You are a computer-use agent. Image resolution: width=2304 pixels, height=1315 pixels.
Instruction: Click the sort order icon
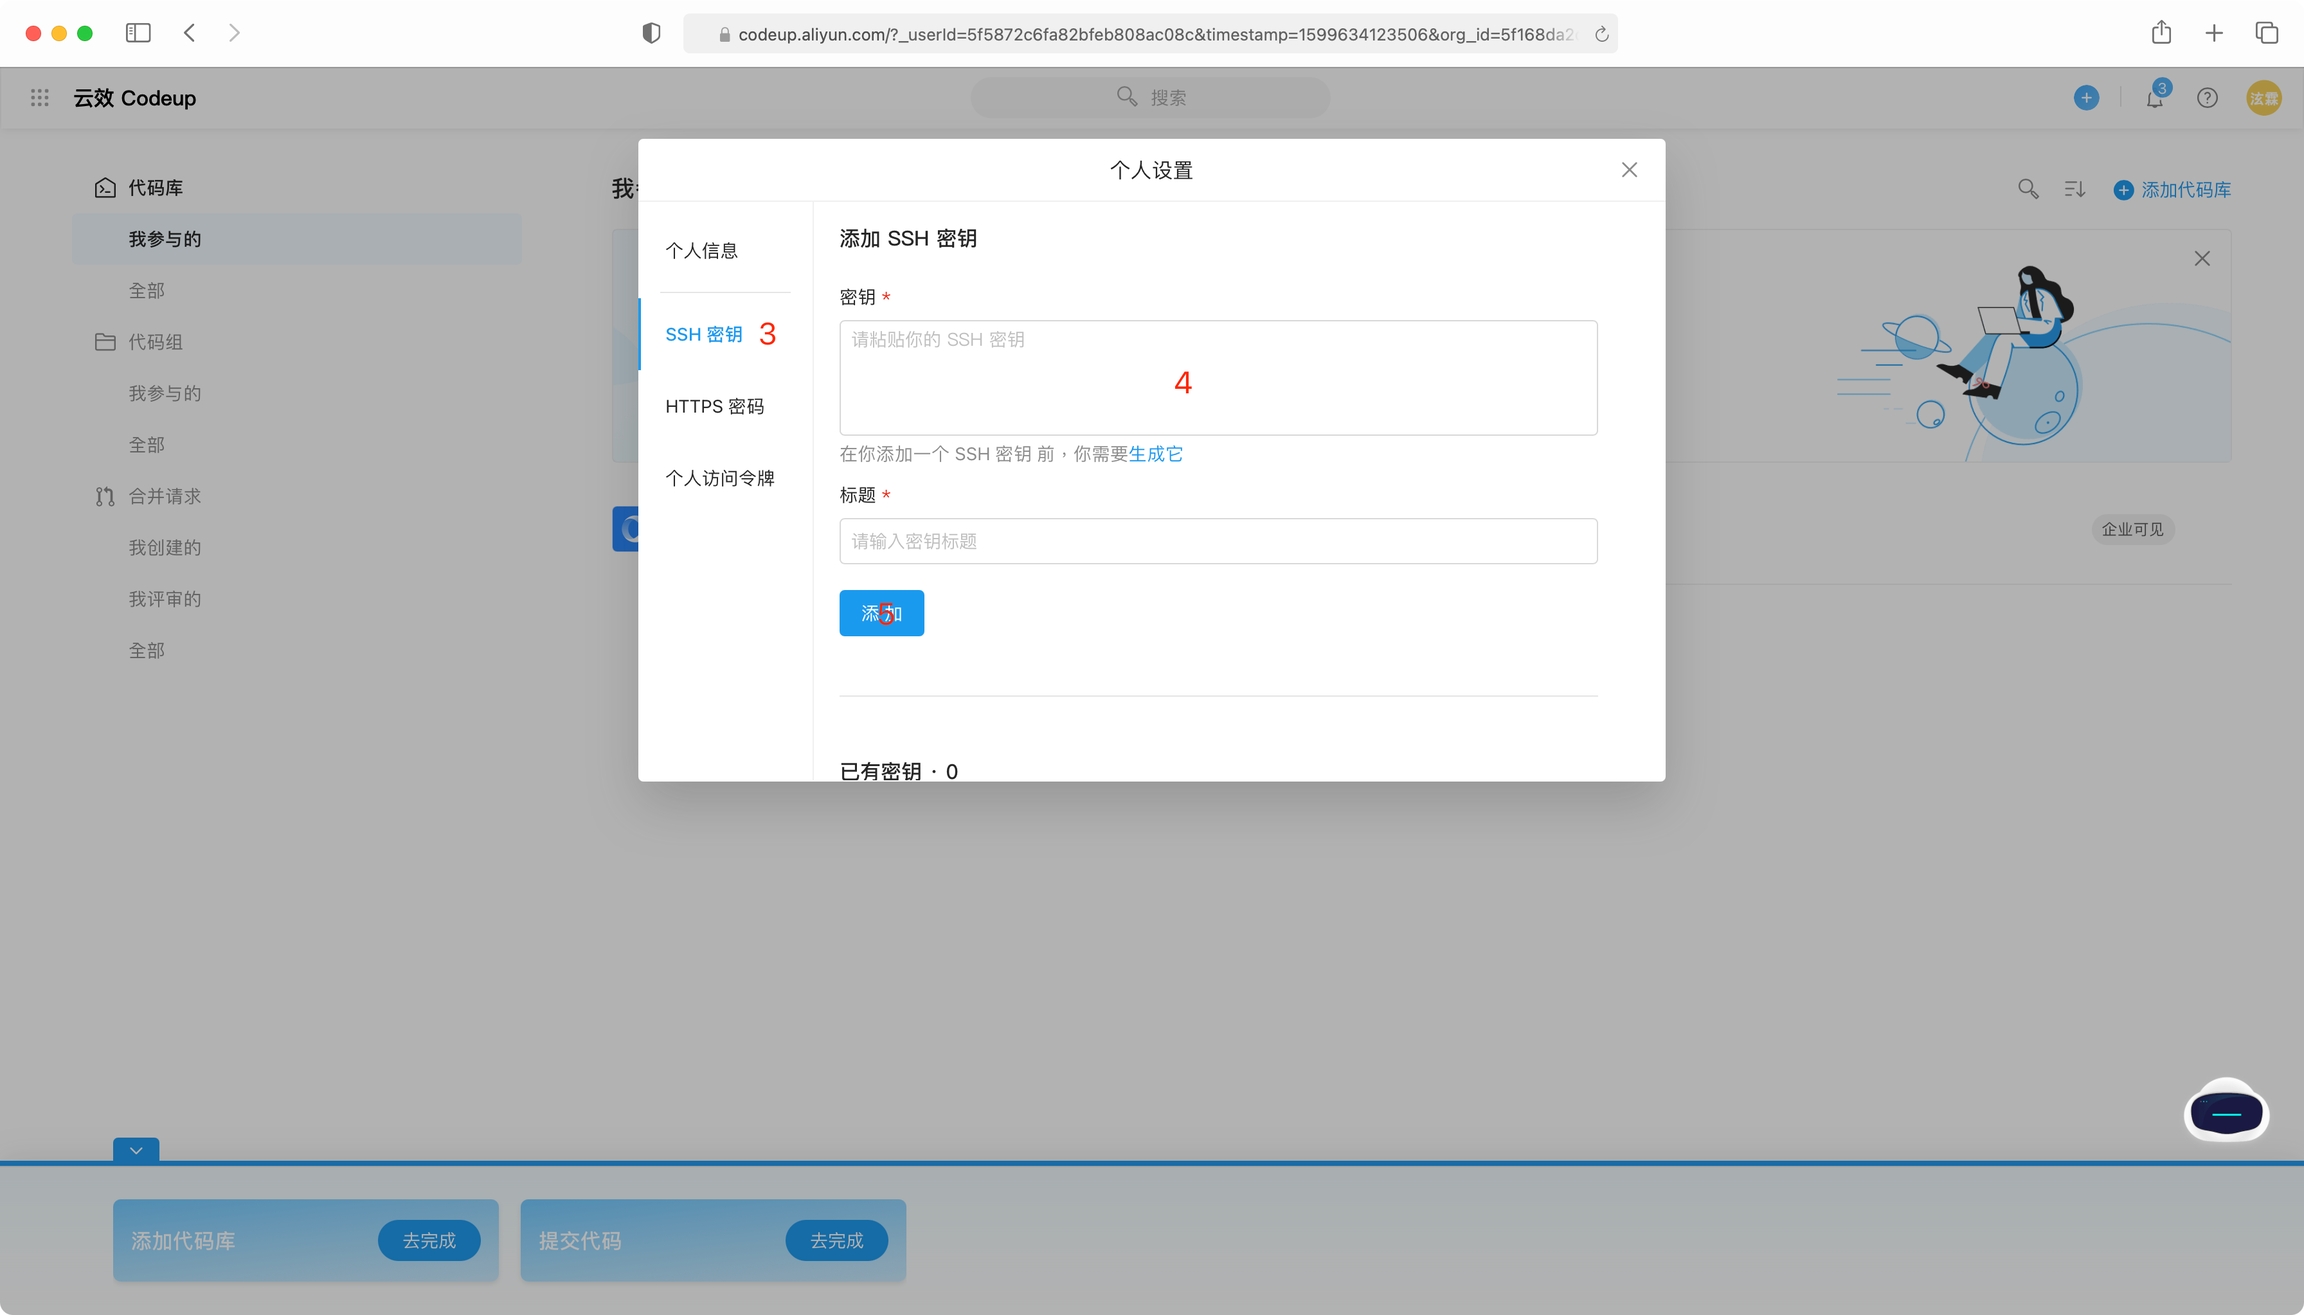point(2075,189)
